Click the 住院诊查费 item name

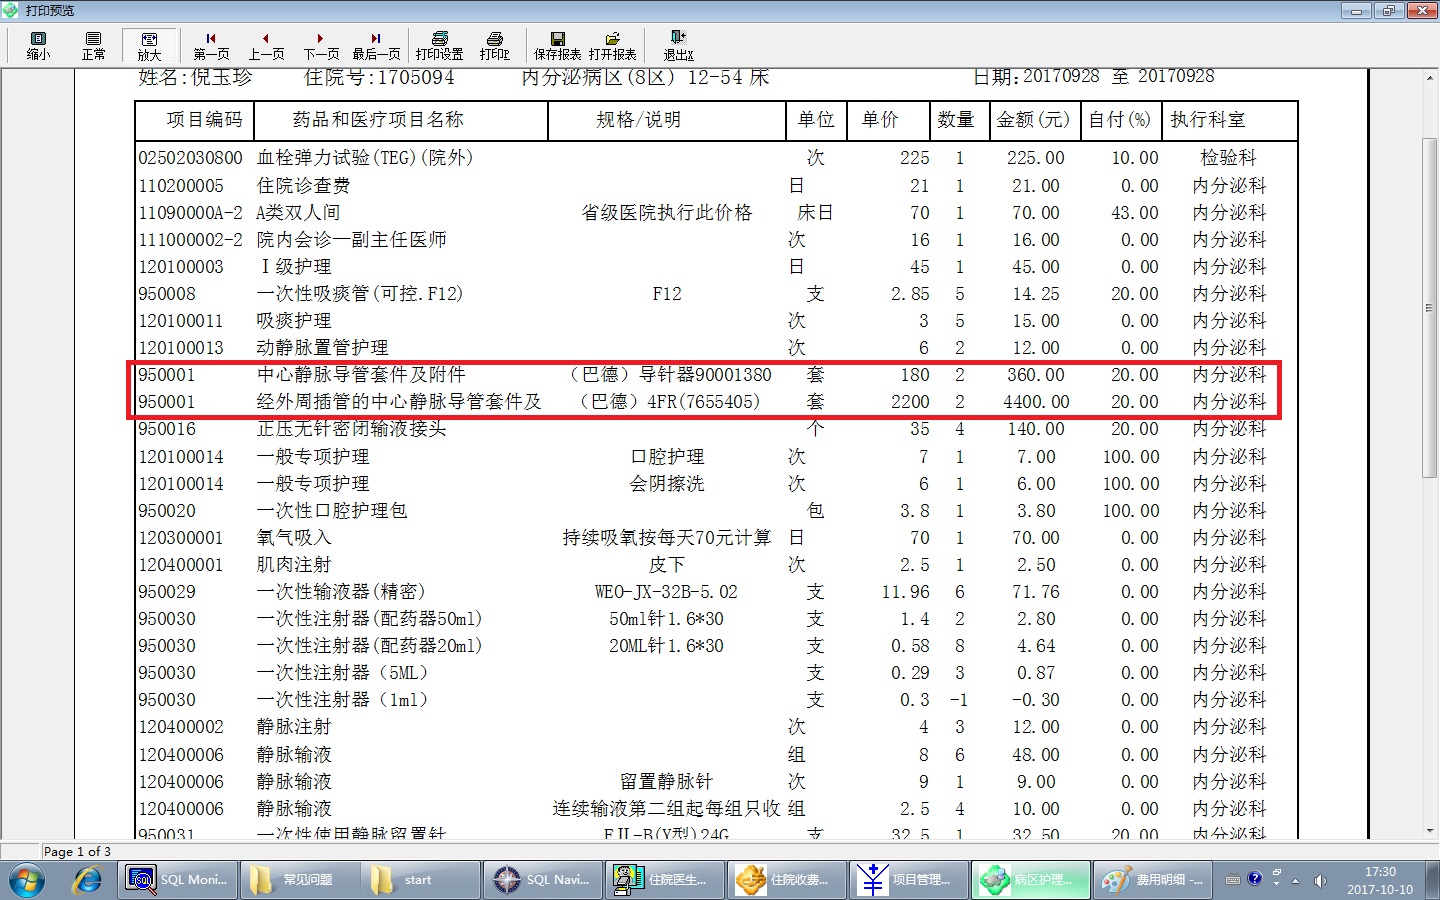point(303,186)
